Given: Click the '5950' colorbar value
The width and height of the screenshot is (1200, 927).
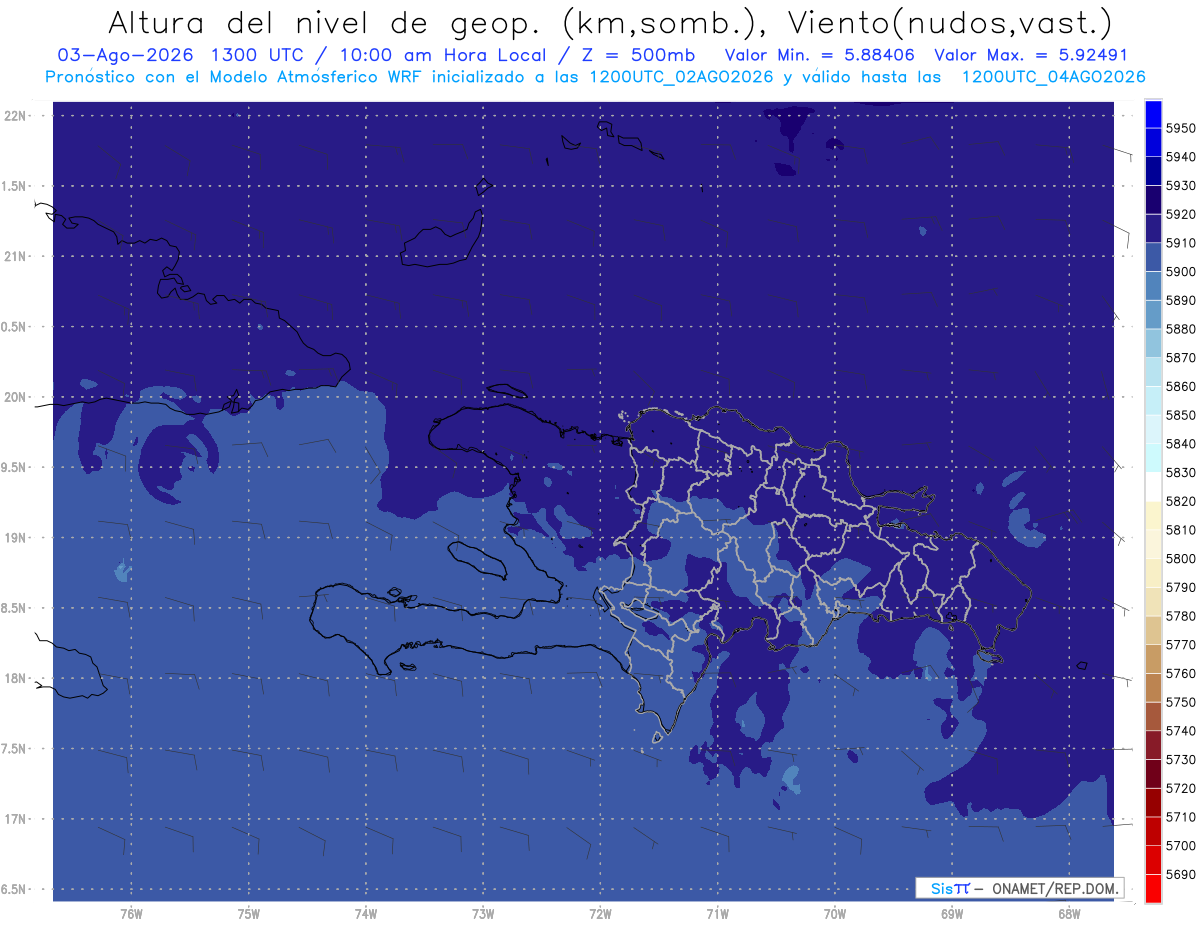Looking at the screenshot, I should tap(1180, 128).
